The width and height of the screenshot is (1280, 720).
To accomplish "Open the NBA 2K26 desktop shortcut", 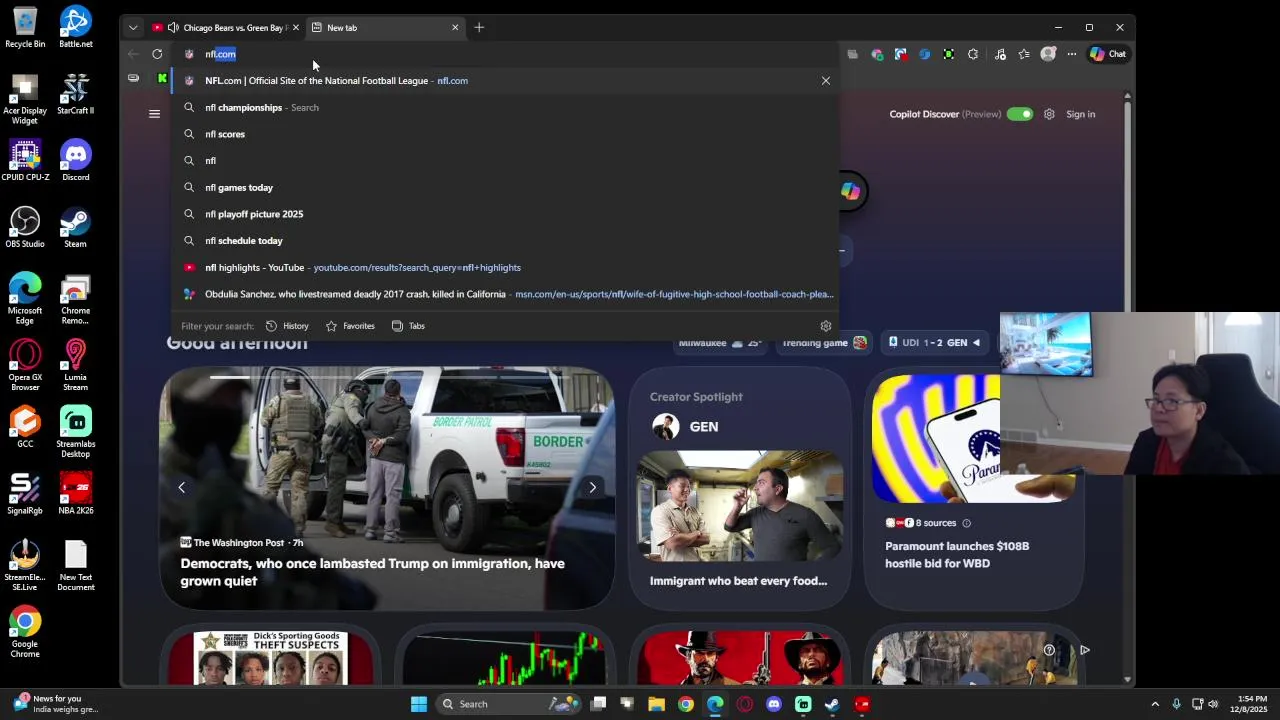I will (75, 494).
